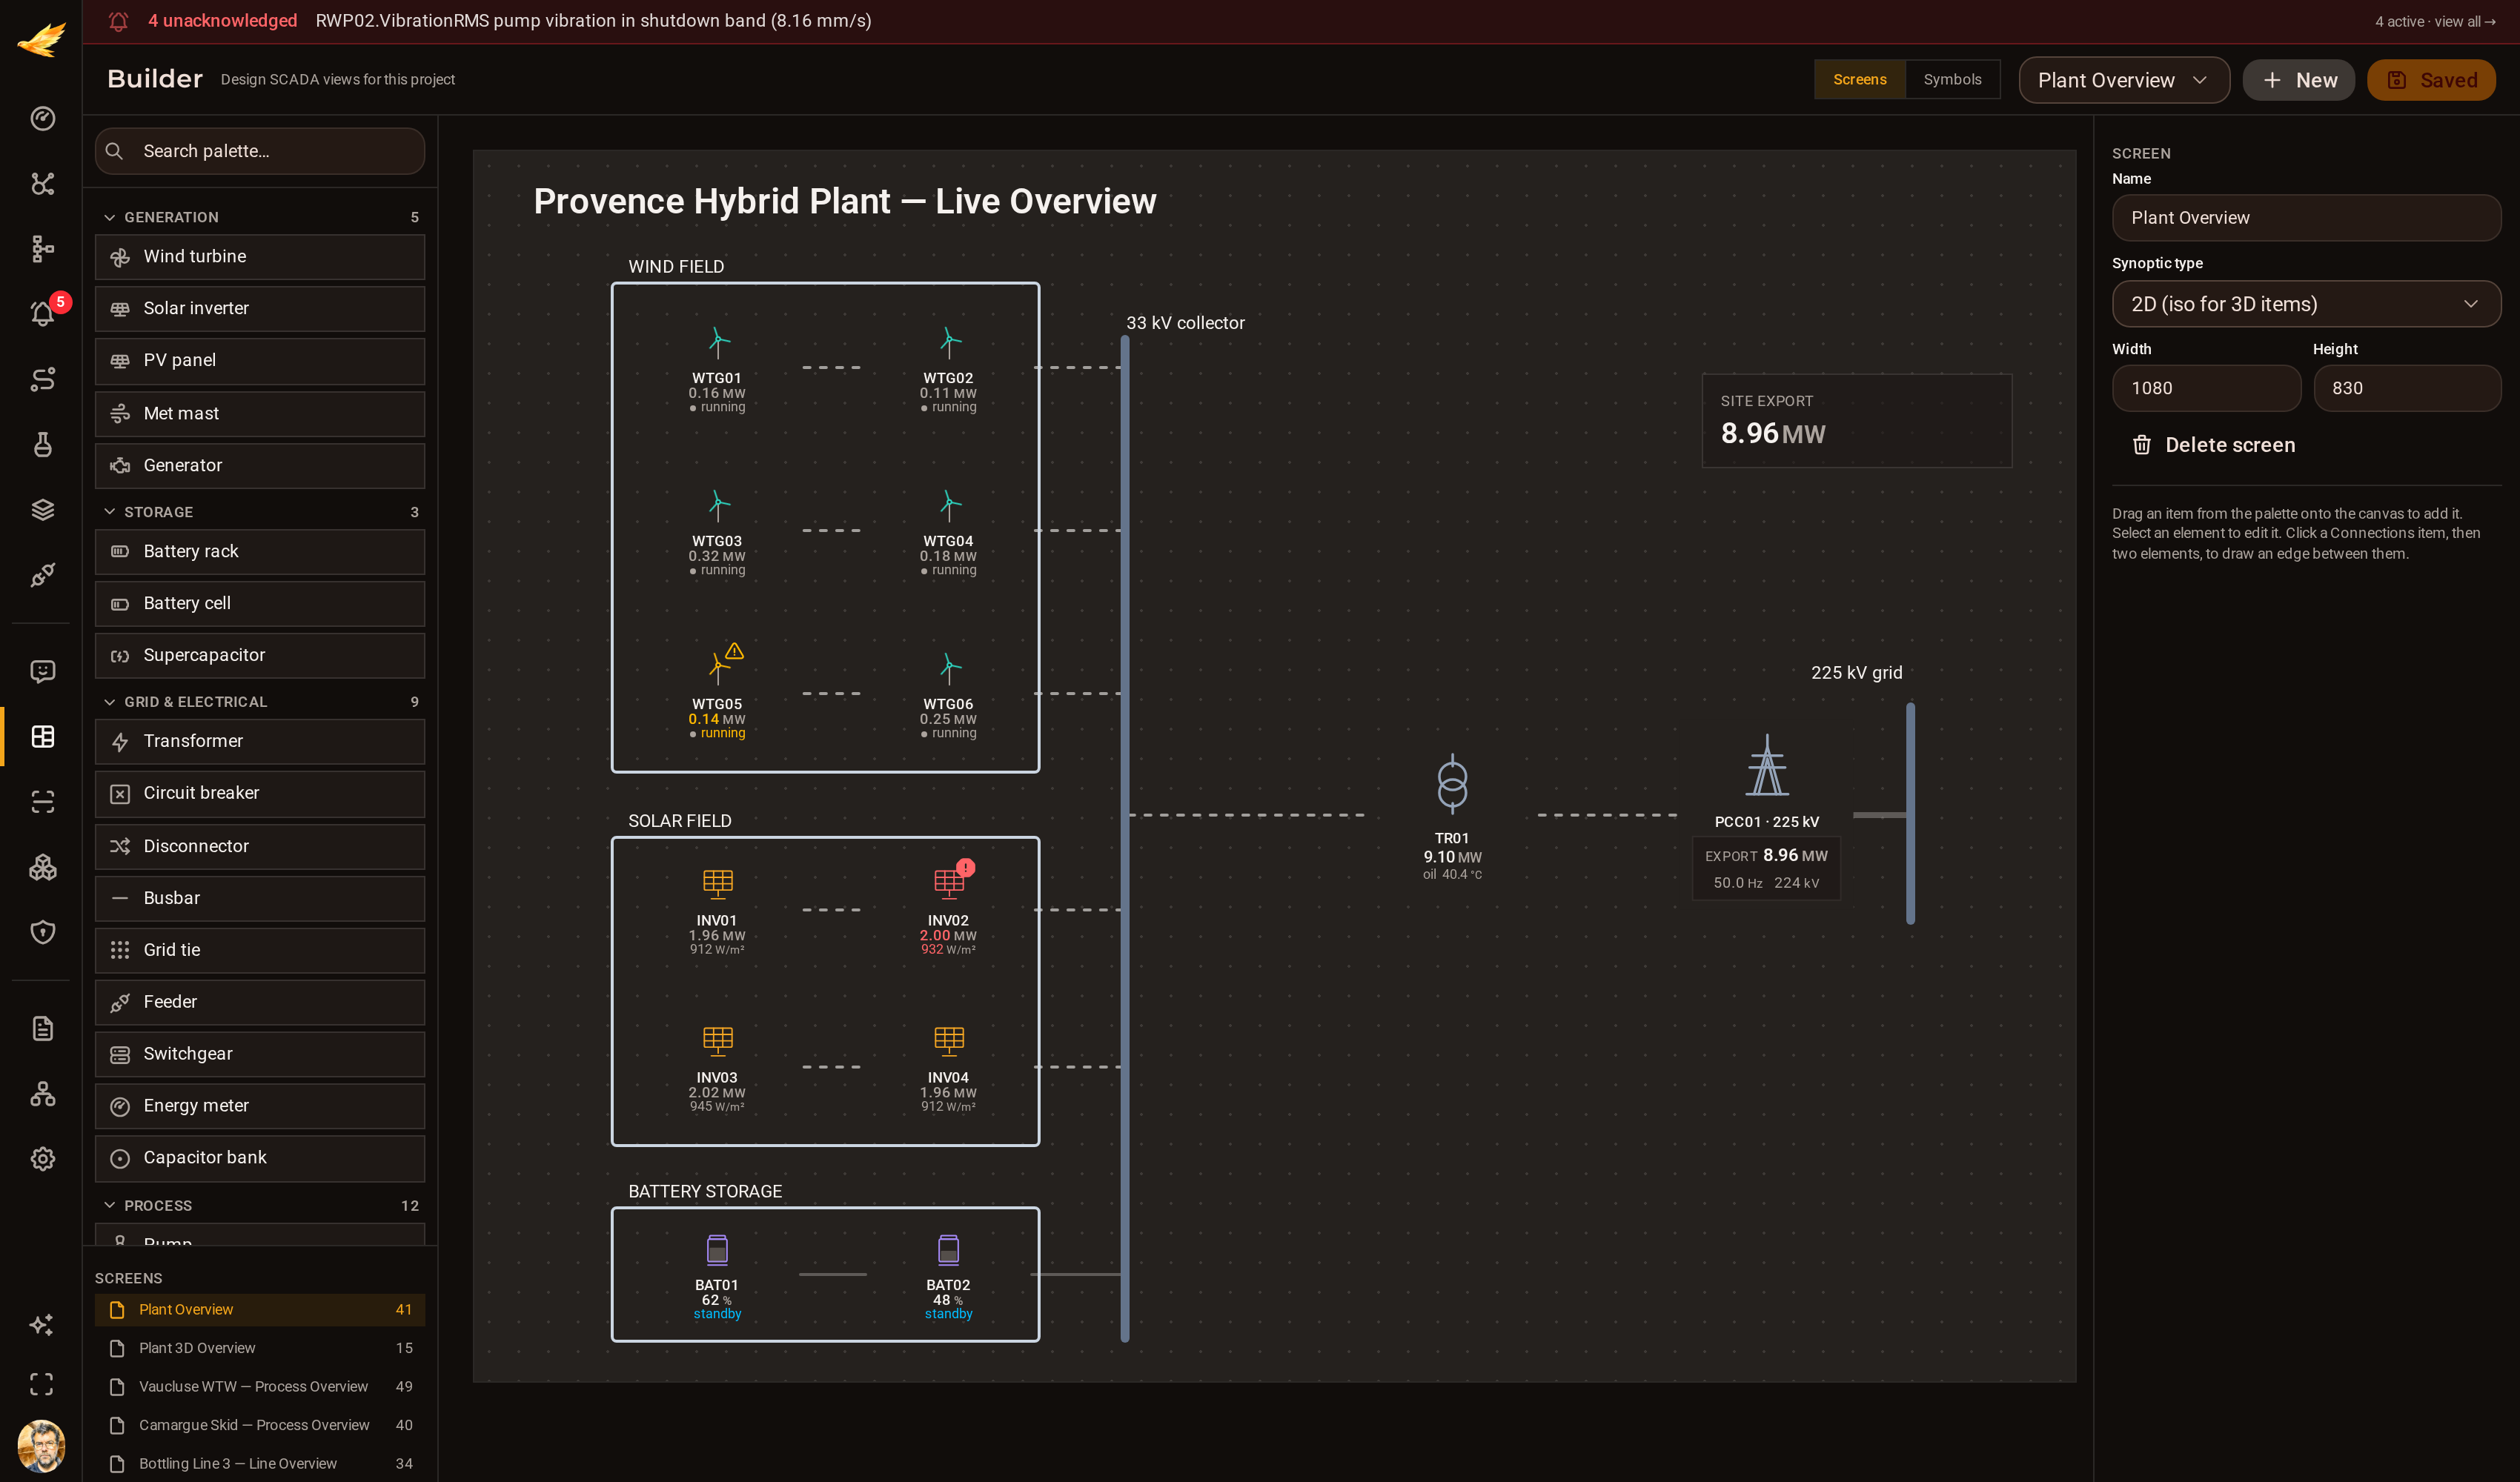This screenshot has width=2520, height=1482.
Task: Open the AI sparkles icon in sidebar
Action: (x=42, y=1324)
